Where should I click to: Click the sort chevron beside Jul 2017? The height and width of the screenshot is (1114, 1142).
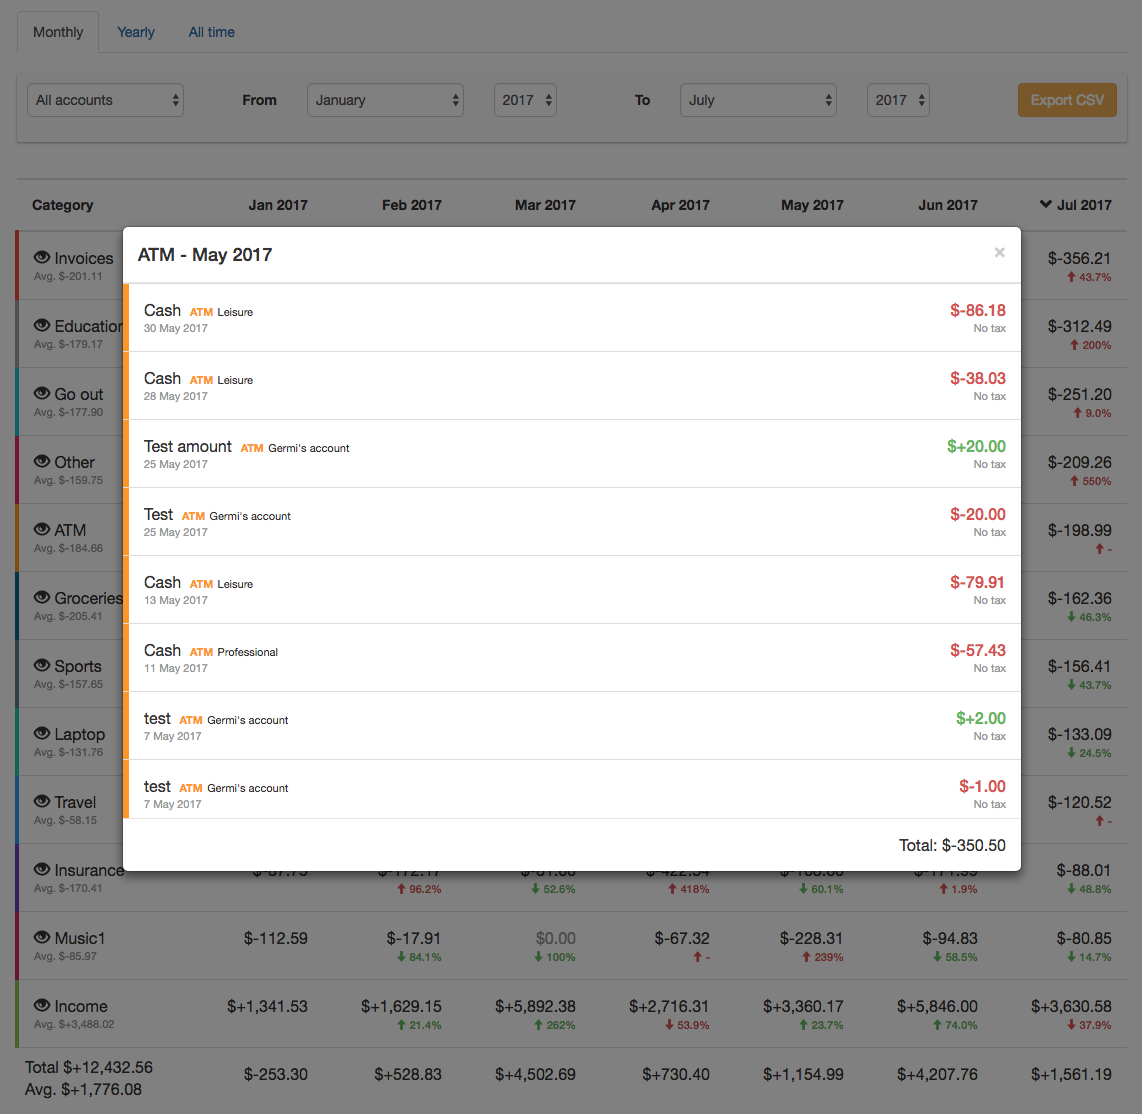(1045, 205)
